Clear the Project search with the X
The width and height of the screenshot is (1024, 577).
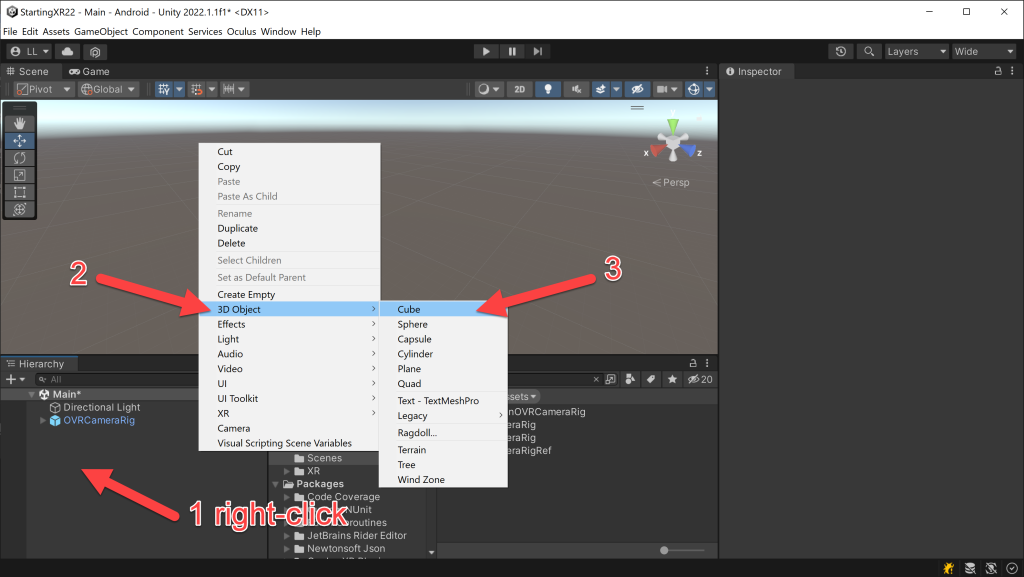[x=596, y=379]
